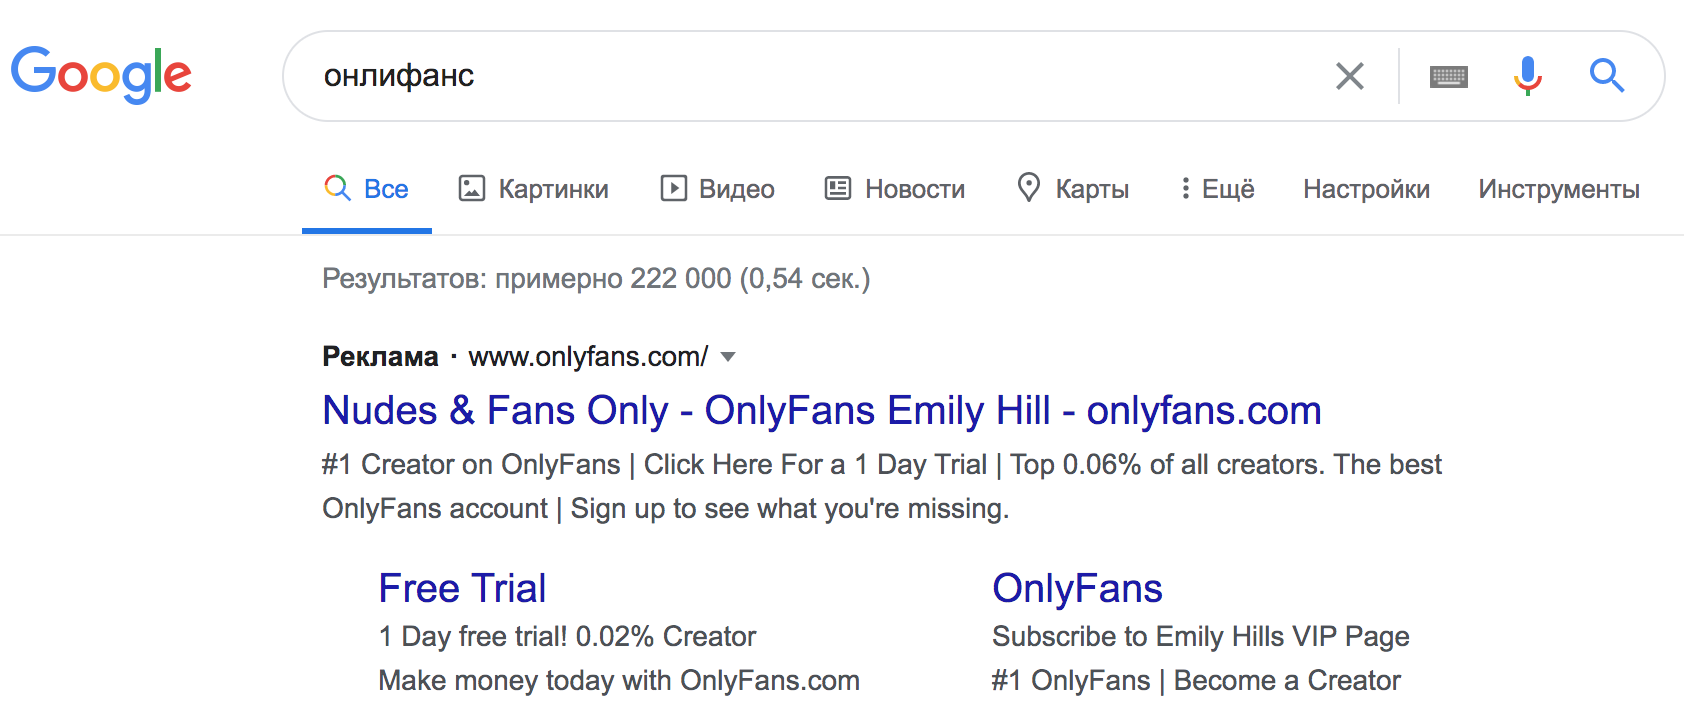Follow the Free Trial sitelink
This screenshot has width=1684, height=709.
tap(462, 588)
